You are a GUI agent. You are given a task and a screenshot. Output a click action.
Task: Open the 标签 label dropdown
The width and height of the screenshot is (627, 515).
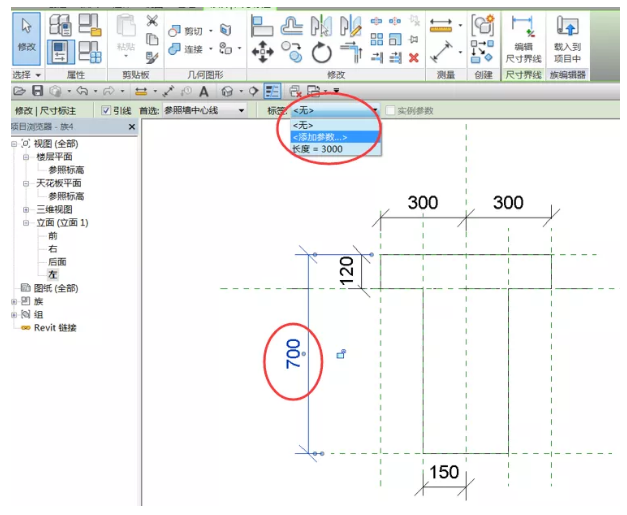pos(335,110)
